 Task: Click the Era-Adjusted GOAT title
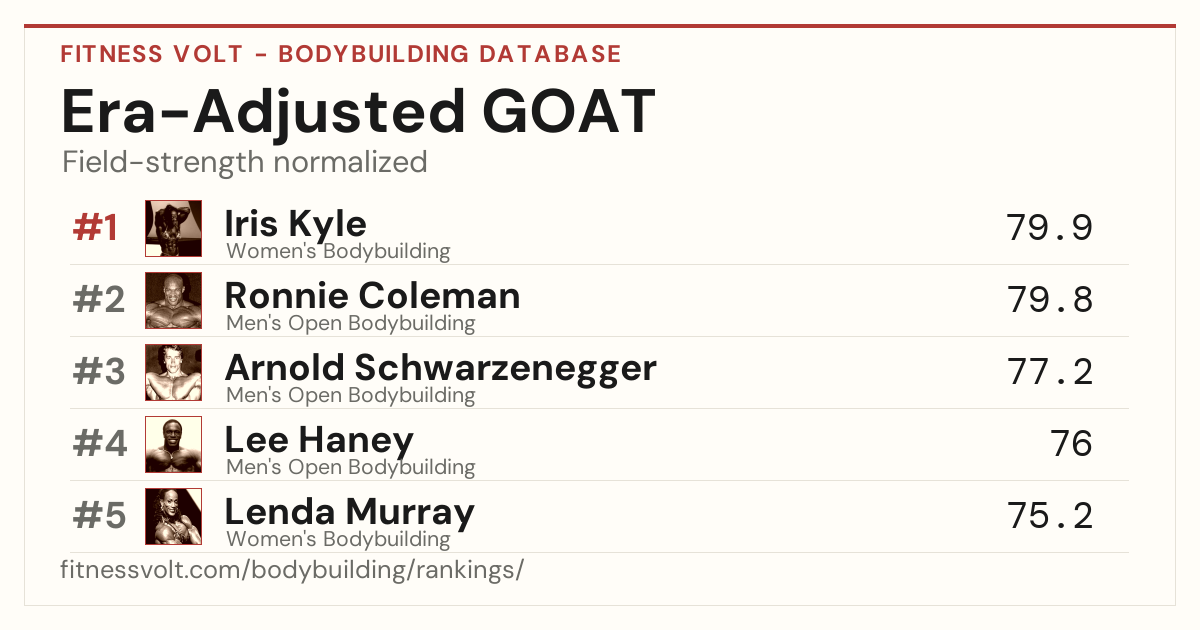[358, 111]
